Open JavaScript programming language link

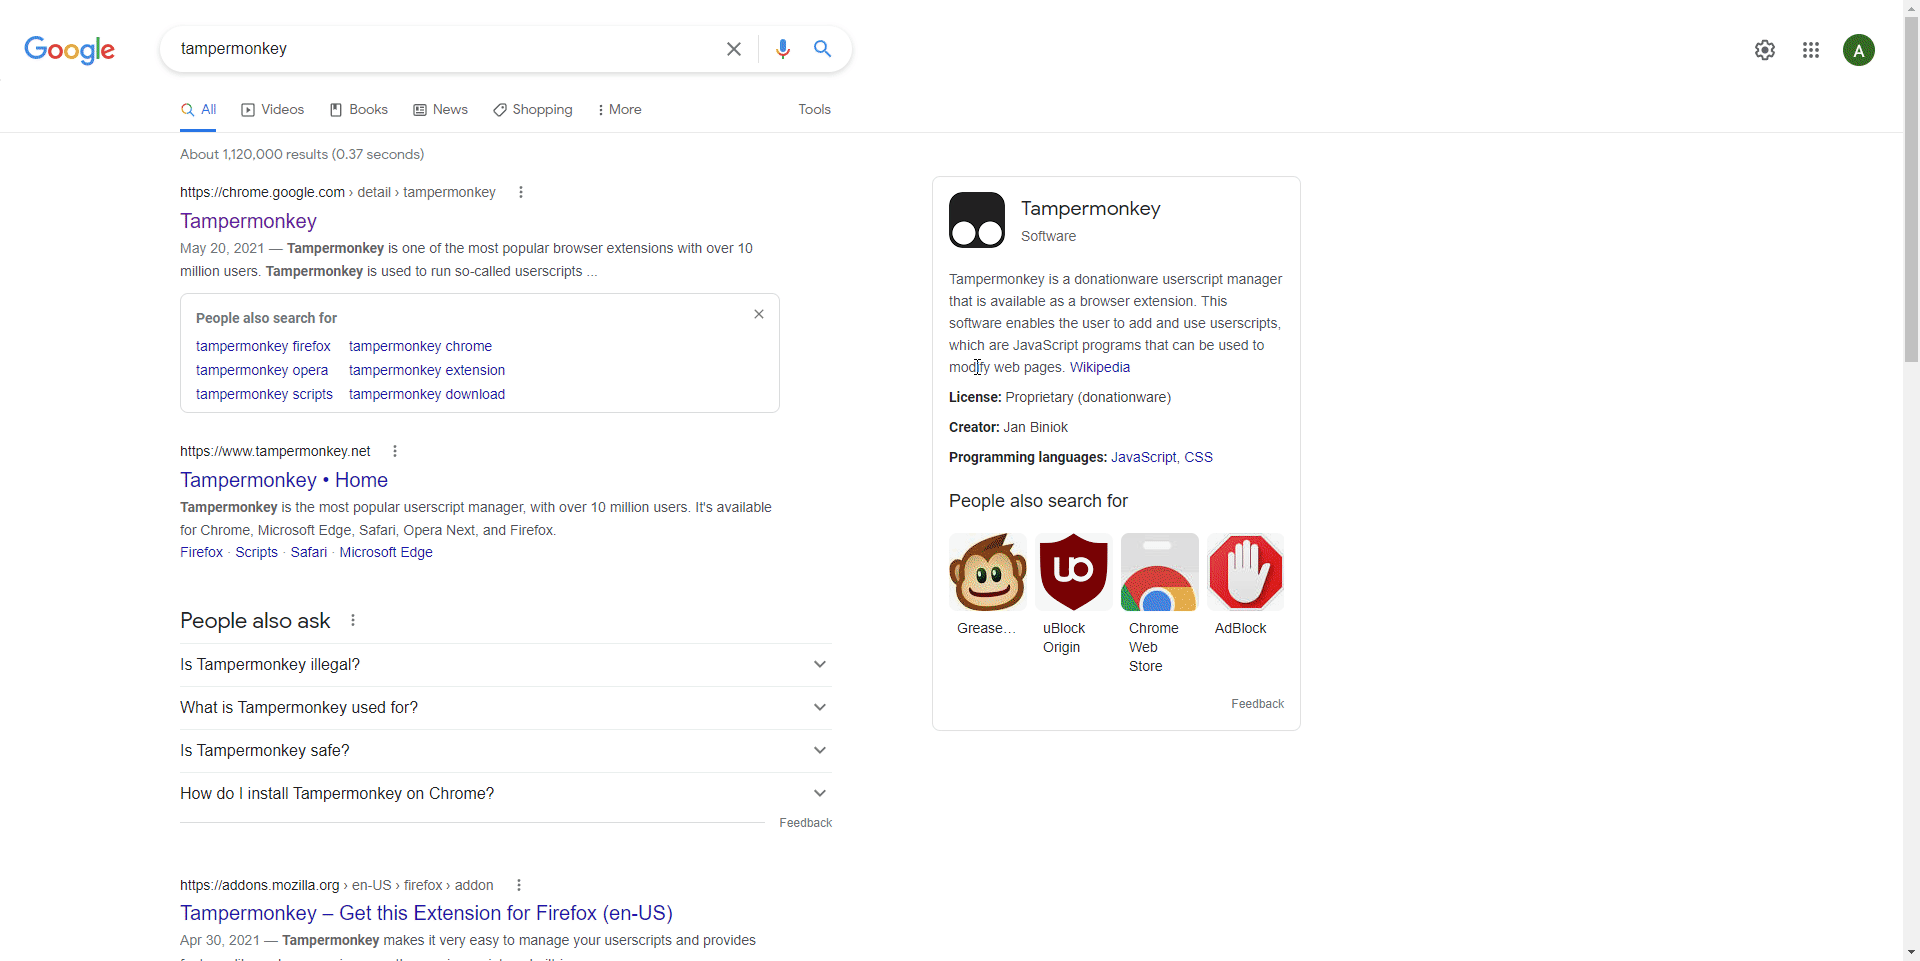[1143, 458]
